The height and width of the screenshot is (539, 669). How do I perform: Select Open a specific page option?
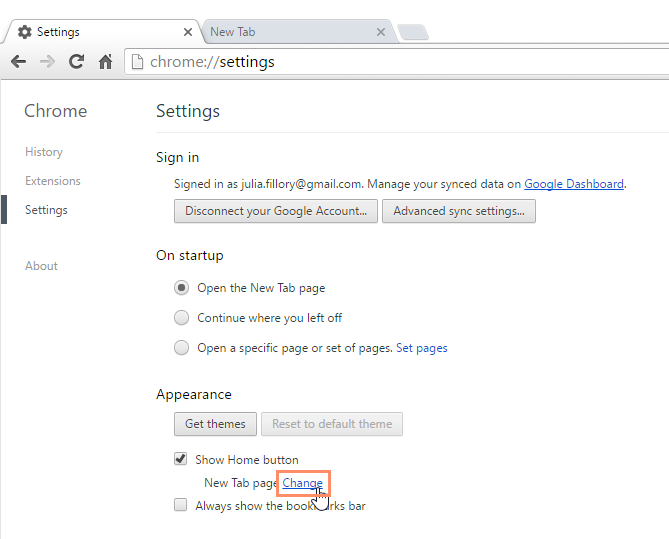click(x=181, y=348)
